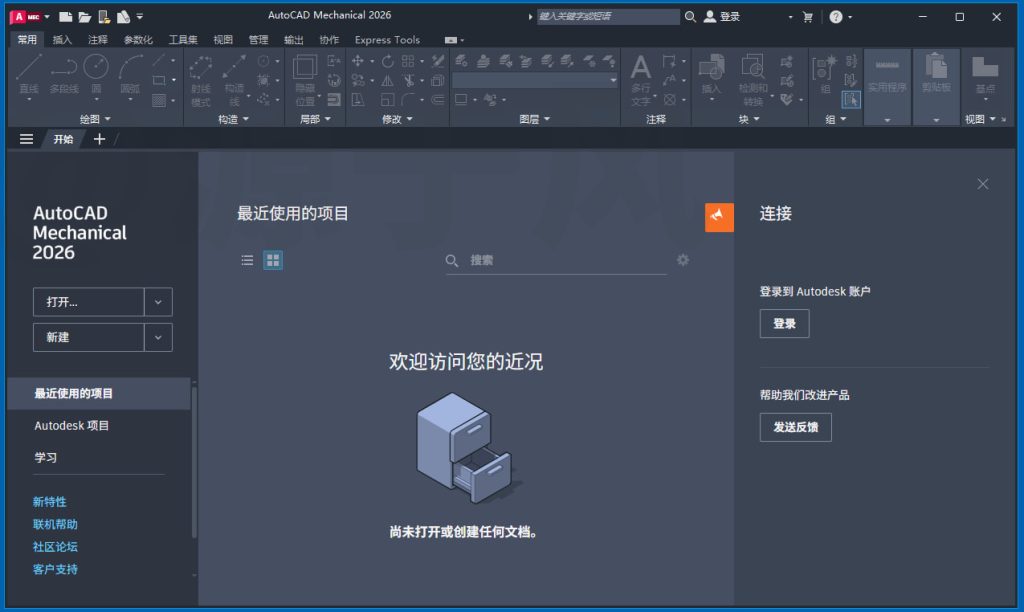The width and height of the screenshot is (1024, 612).
Task: Click the orange announcement megaphone icon
Action: point(719,217)
